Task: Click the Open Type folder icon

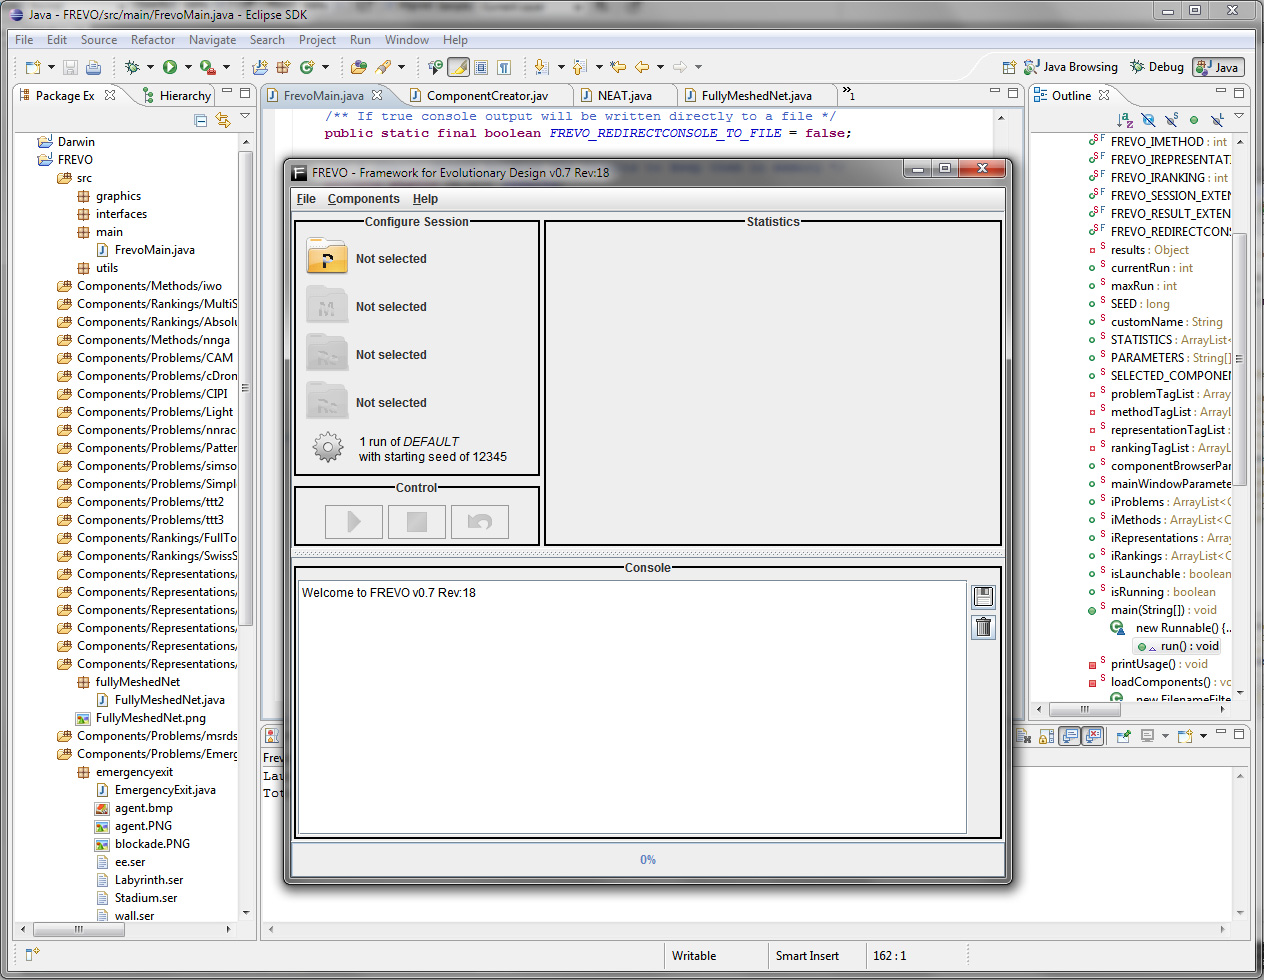Action: point(359,67)
